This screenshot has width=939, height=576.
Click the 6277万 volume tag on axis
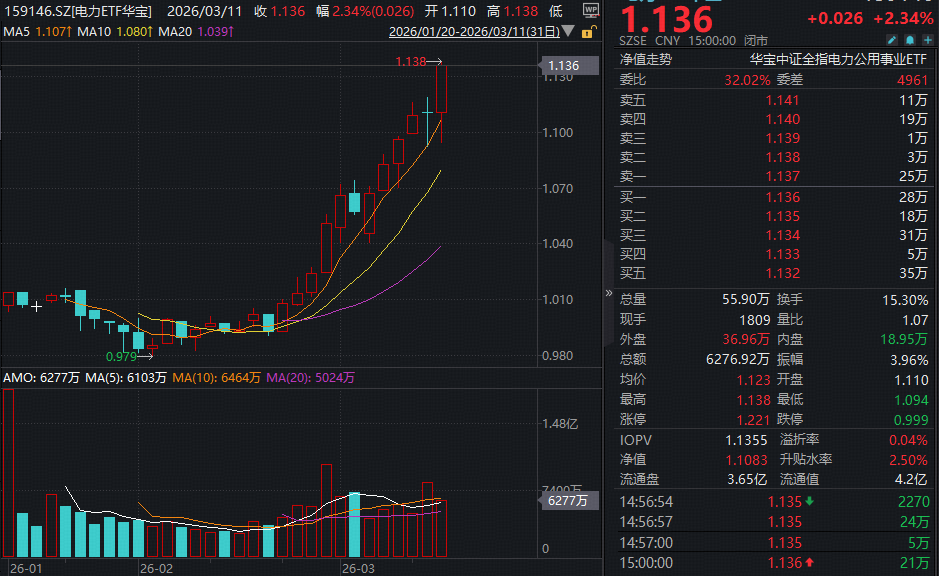coord(565,502)
